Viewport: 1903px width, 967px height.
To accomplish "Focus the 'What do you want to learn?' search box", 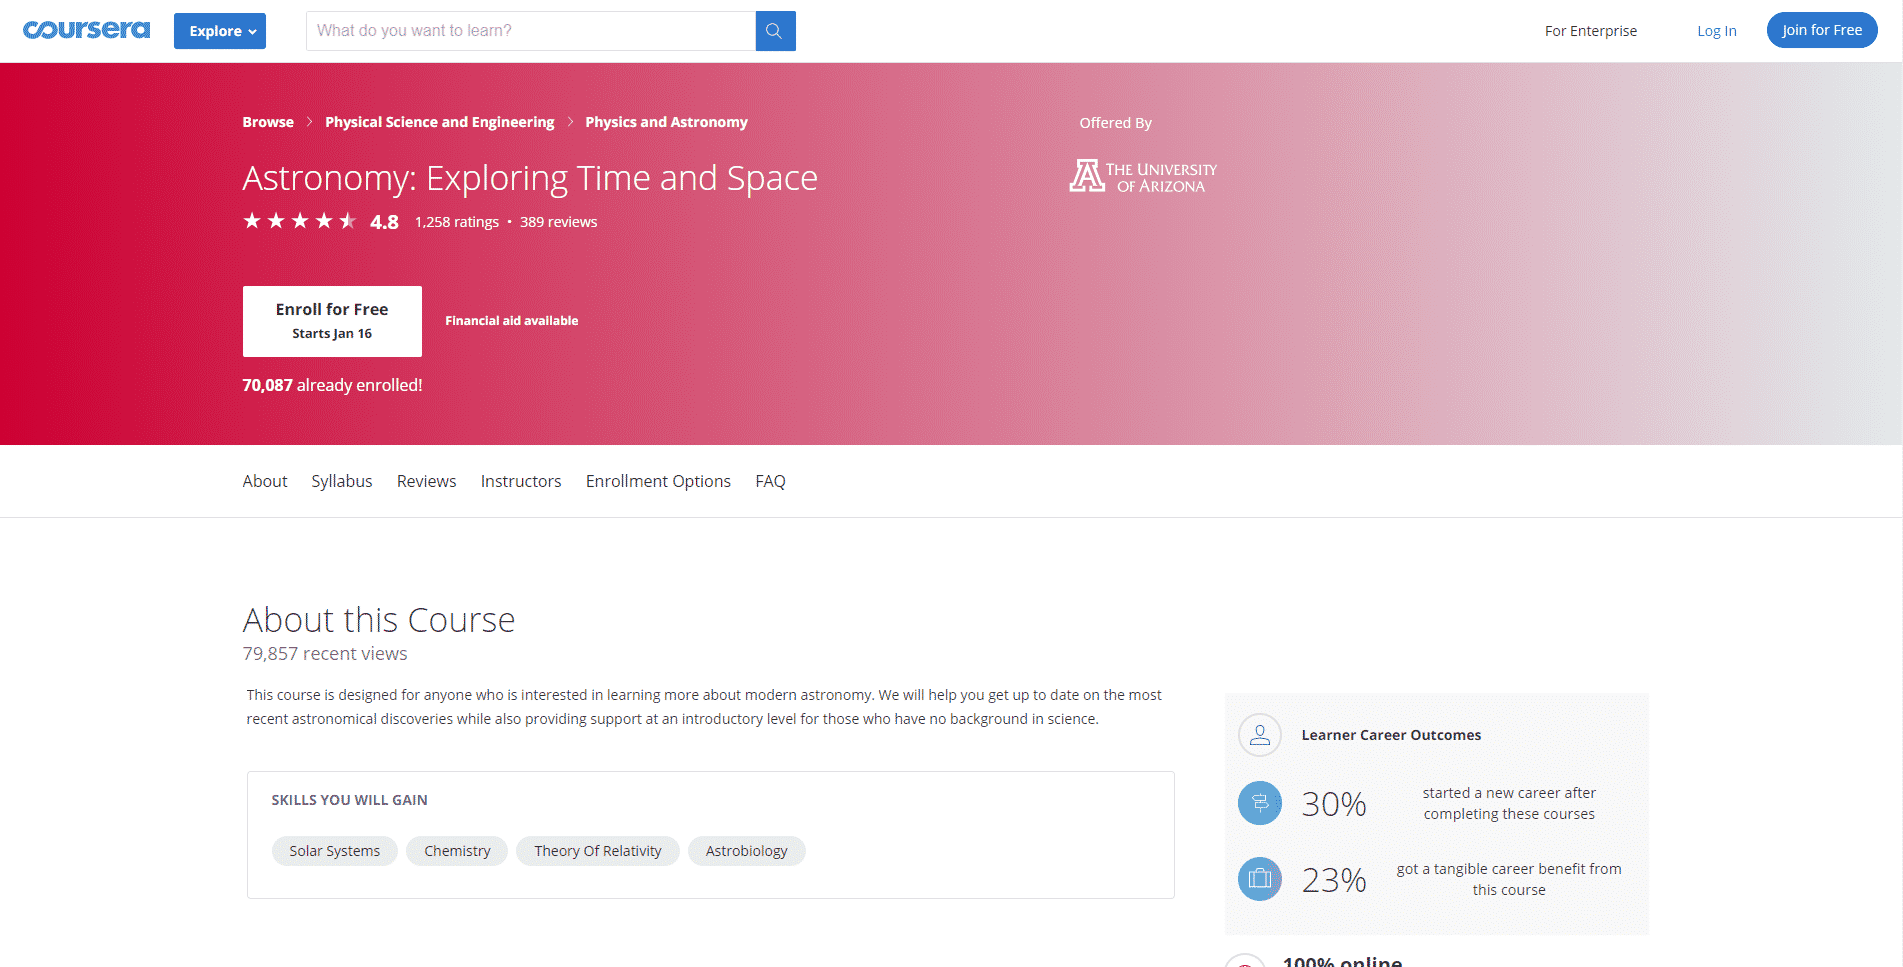I will point(530,31).
